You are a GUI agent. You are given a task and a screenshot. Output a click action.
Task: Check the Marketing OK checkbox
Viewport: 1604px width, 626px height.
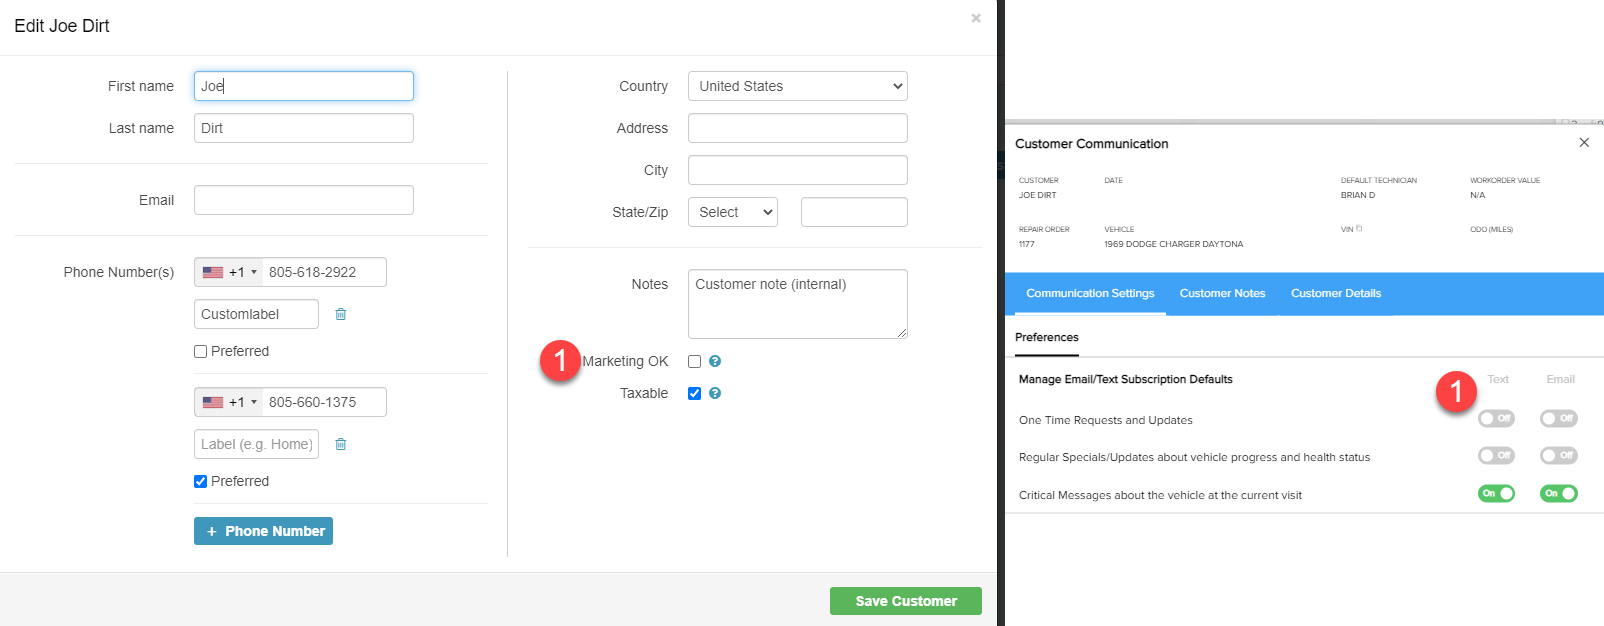click(x=694, y=361)
